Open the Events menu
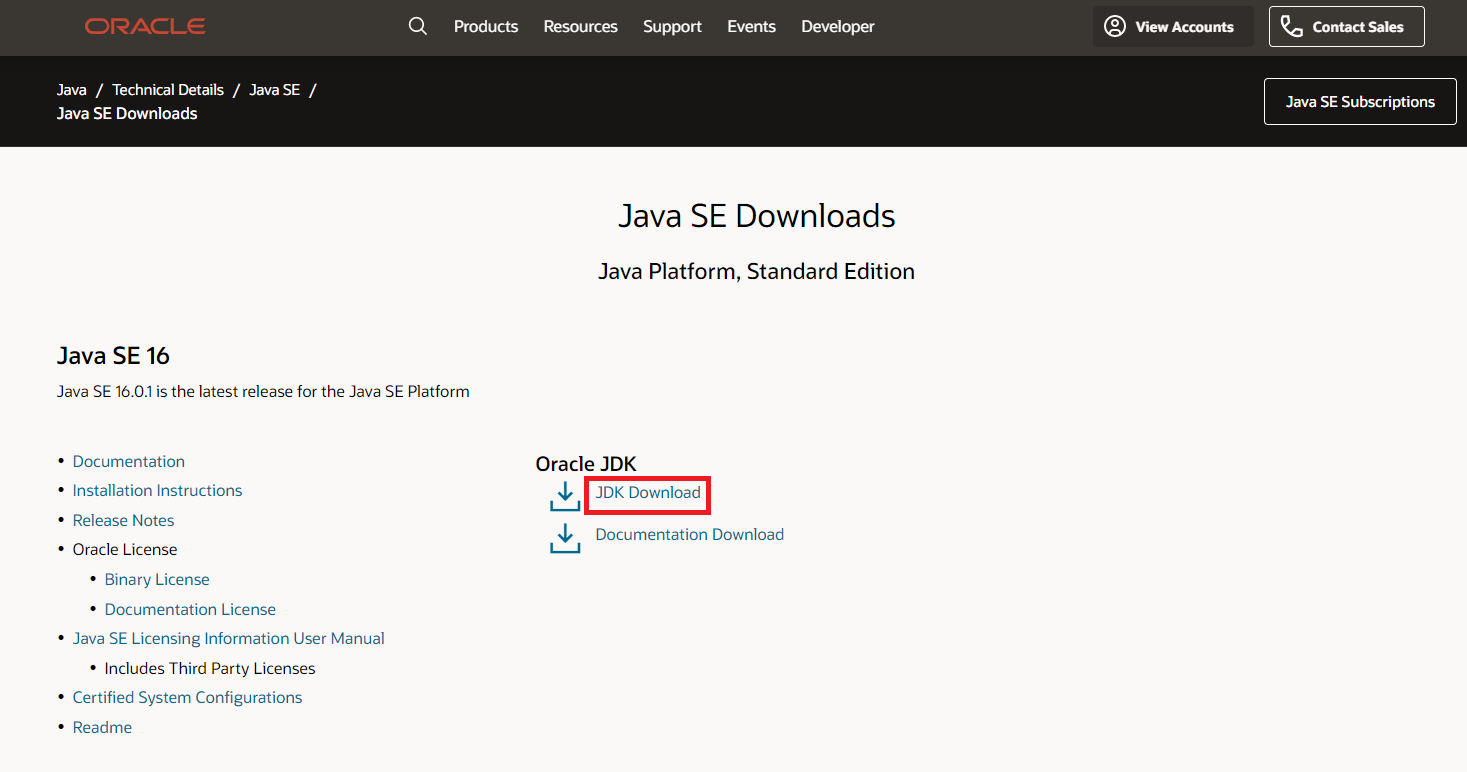The width and height of the screenshot is (1467, 772). (752, 27)
